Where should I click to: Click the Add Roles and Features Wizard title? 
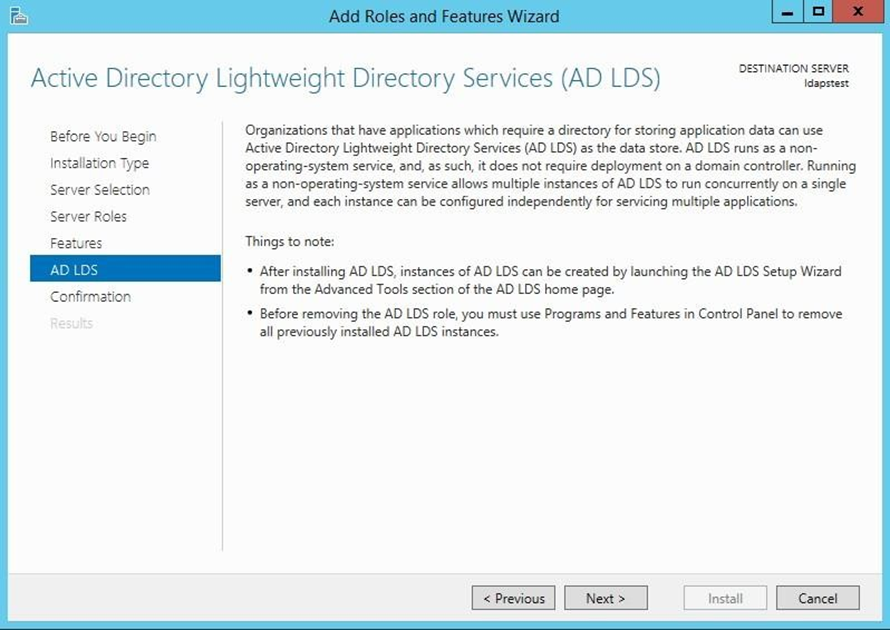click(x=444, y=16)
